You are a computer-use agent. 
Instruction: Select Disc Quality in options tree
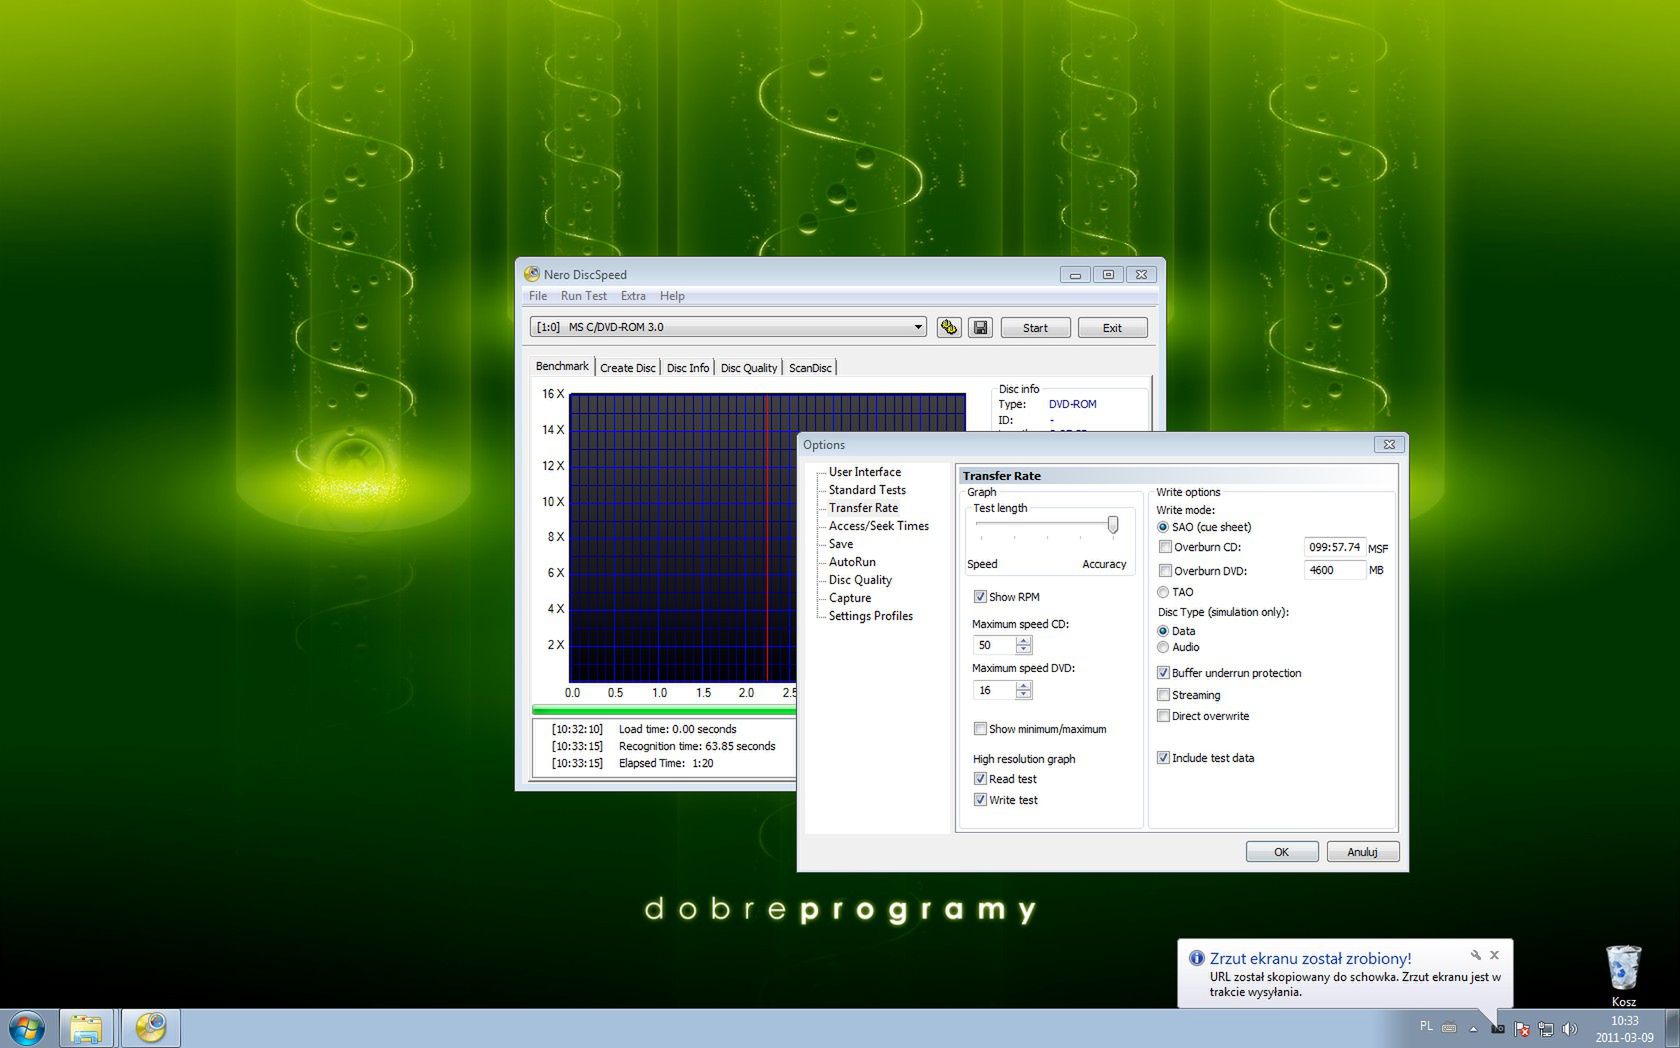tap(860, 580)
